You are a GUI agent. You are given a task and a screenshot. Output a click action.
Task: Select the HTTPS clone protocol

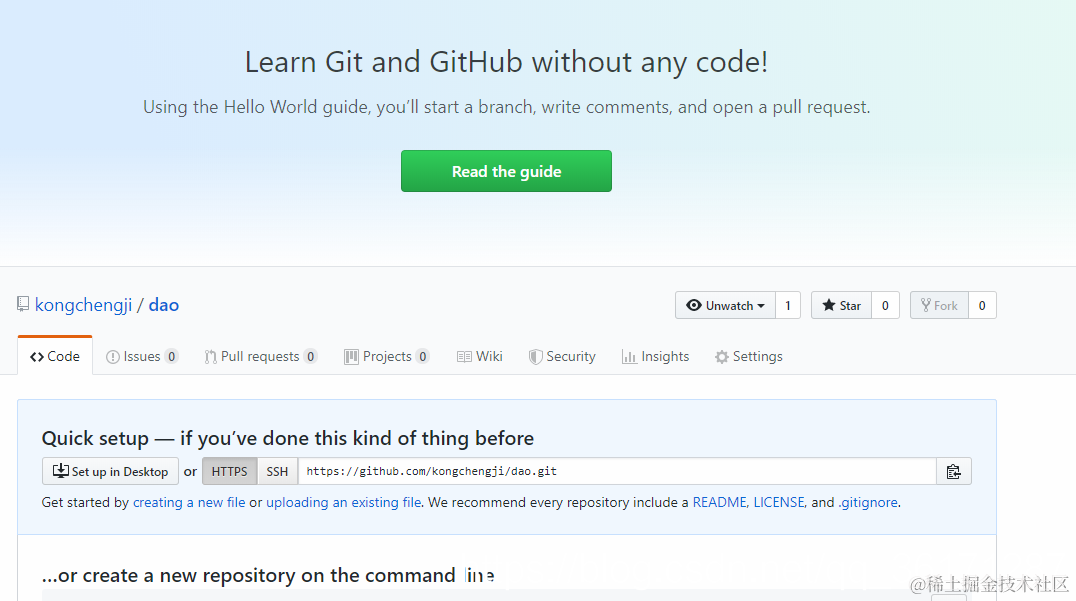point(229,471)
